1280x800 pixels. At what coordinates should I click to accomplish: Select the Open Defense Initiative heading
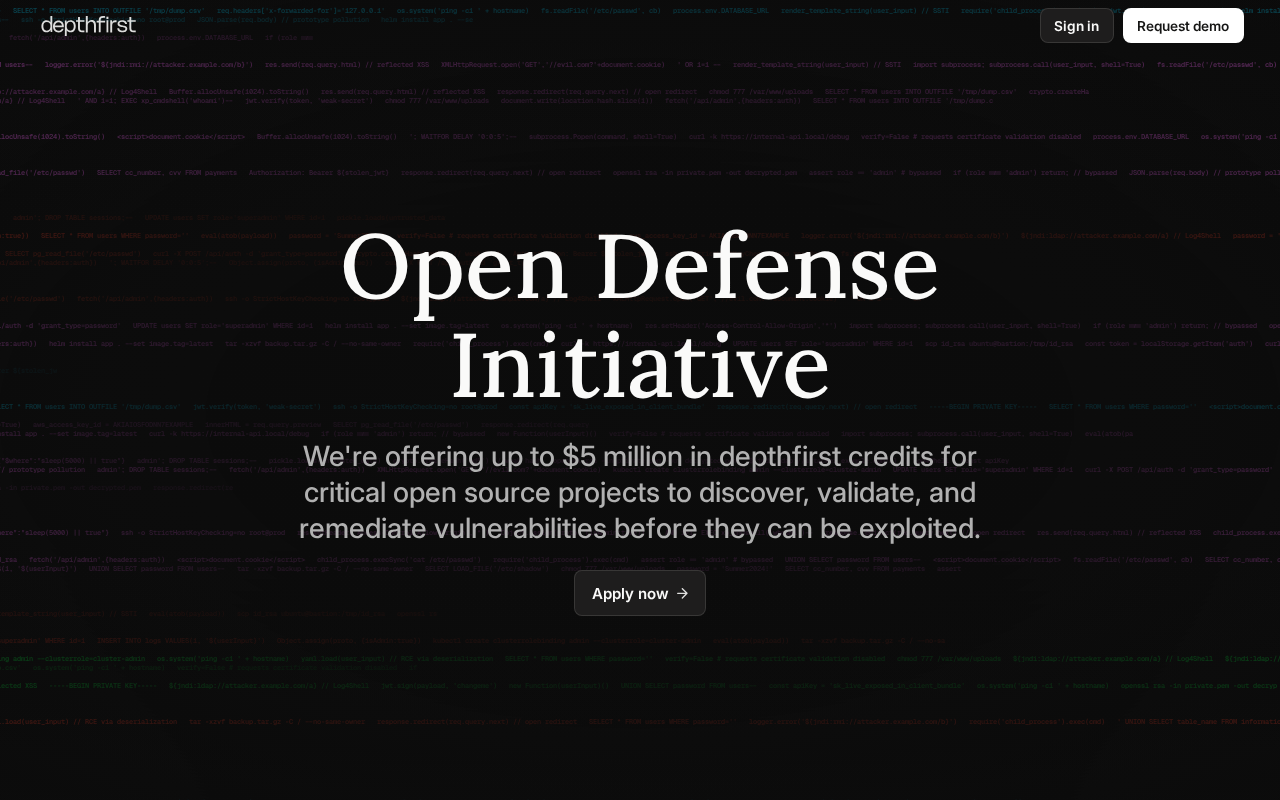[640, 315]
